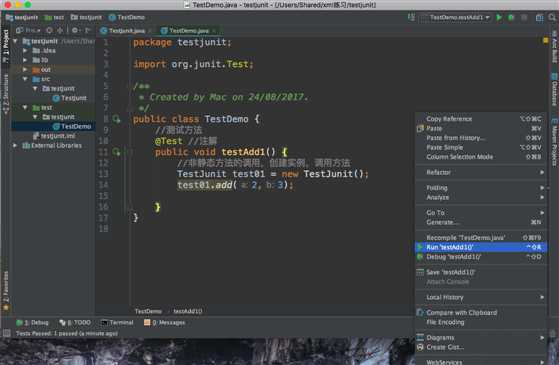The image size is (559, 365).
Task: Choose Recompile 'TestDemo.java' in context menu
Action: pyautogui.click(x=481, y=238)
